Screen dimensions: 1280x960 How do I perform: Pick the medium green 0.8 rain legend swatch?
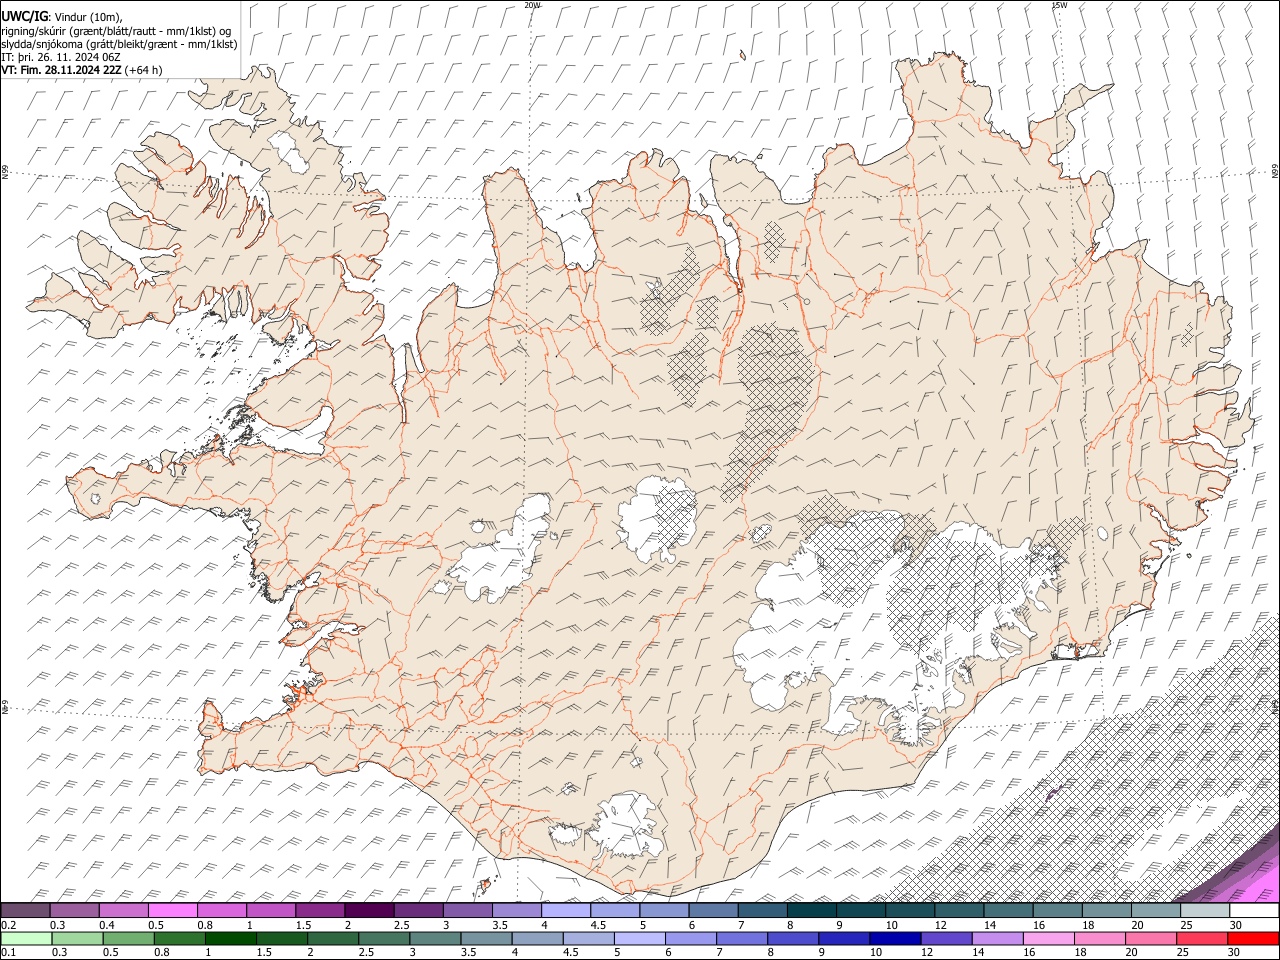coord(180,938)
